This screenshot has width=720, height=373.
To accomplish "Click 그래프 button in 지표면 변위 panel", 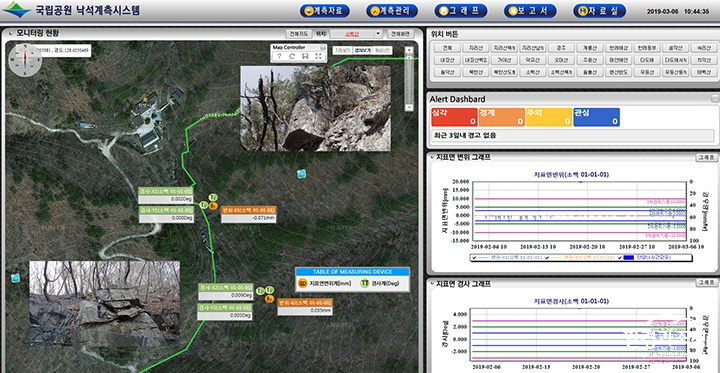I will [706, 157].
